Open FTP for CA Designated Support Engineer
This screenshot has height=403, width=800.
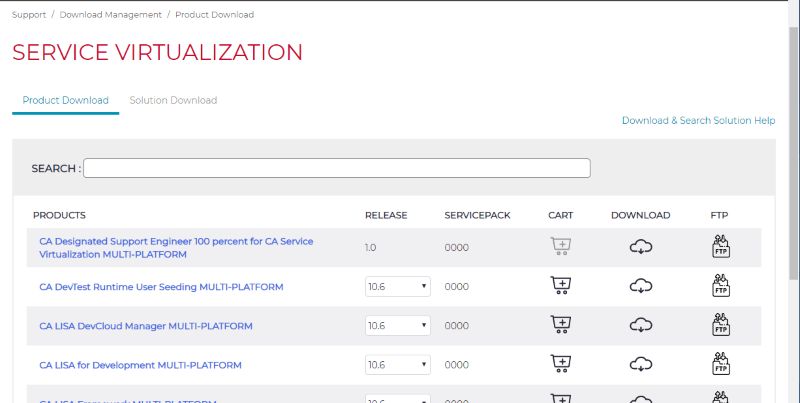[719, 247]
